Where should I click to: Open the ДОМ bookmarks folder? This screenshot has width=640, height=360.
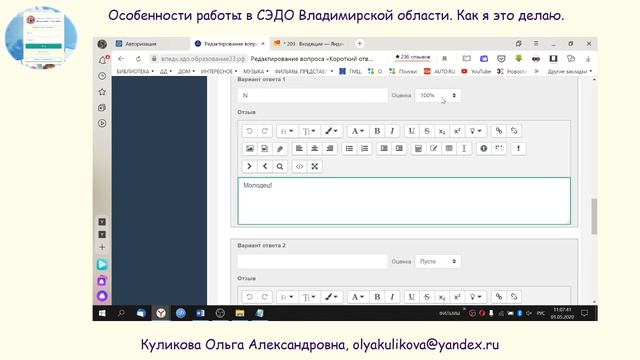(186, 71)
